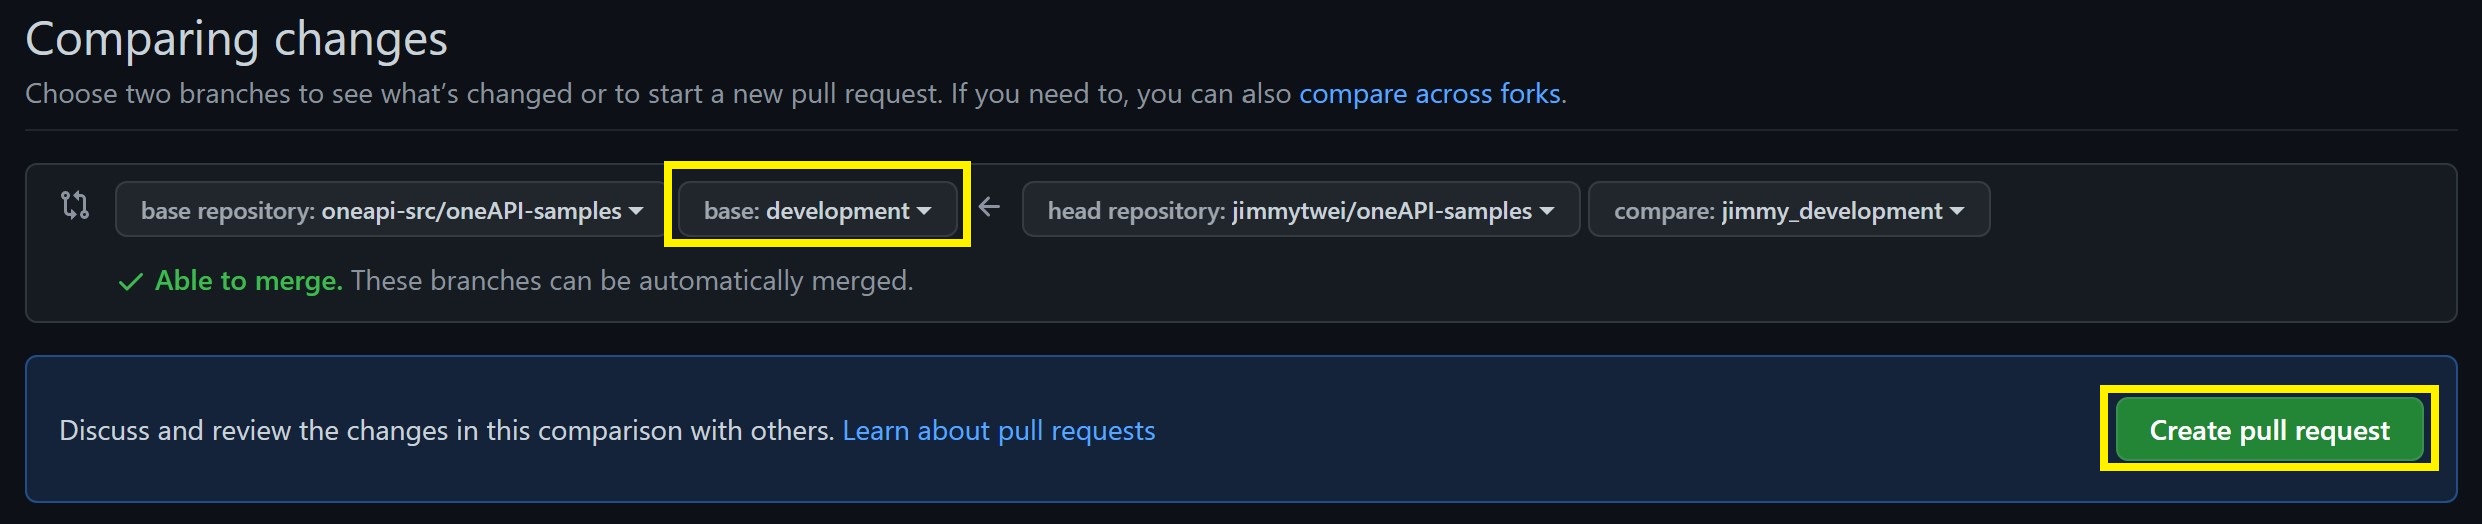Open the compare: jimmy_development branch dropdown
The width and height of the screenshot is (2482, 524).
[1789, 209]
